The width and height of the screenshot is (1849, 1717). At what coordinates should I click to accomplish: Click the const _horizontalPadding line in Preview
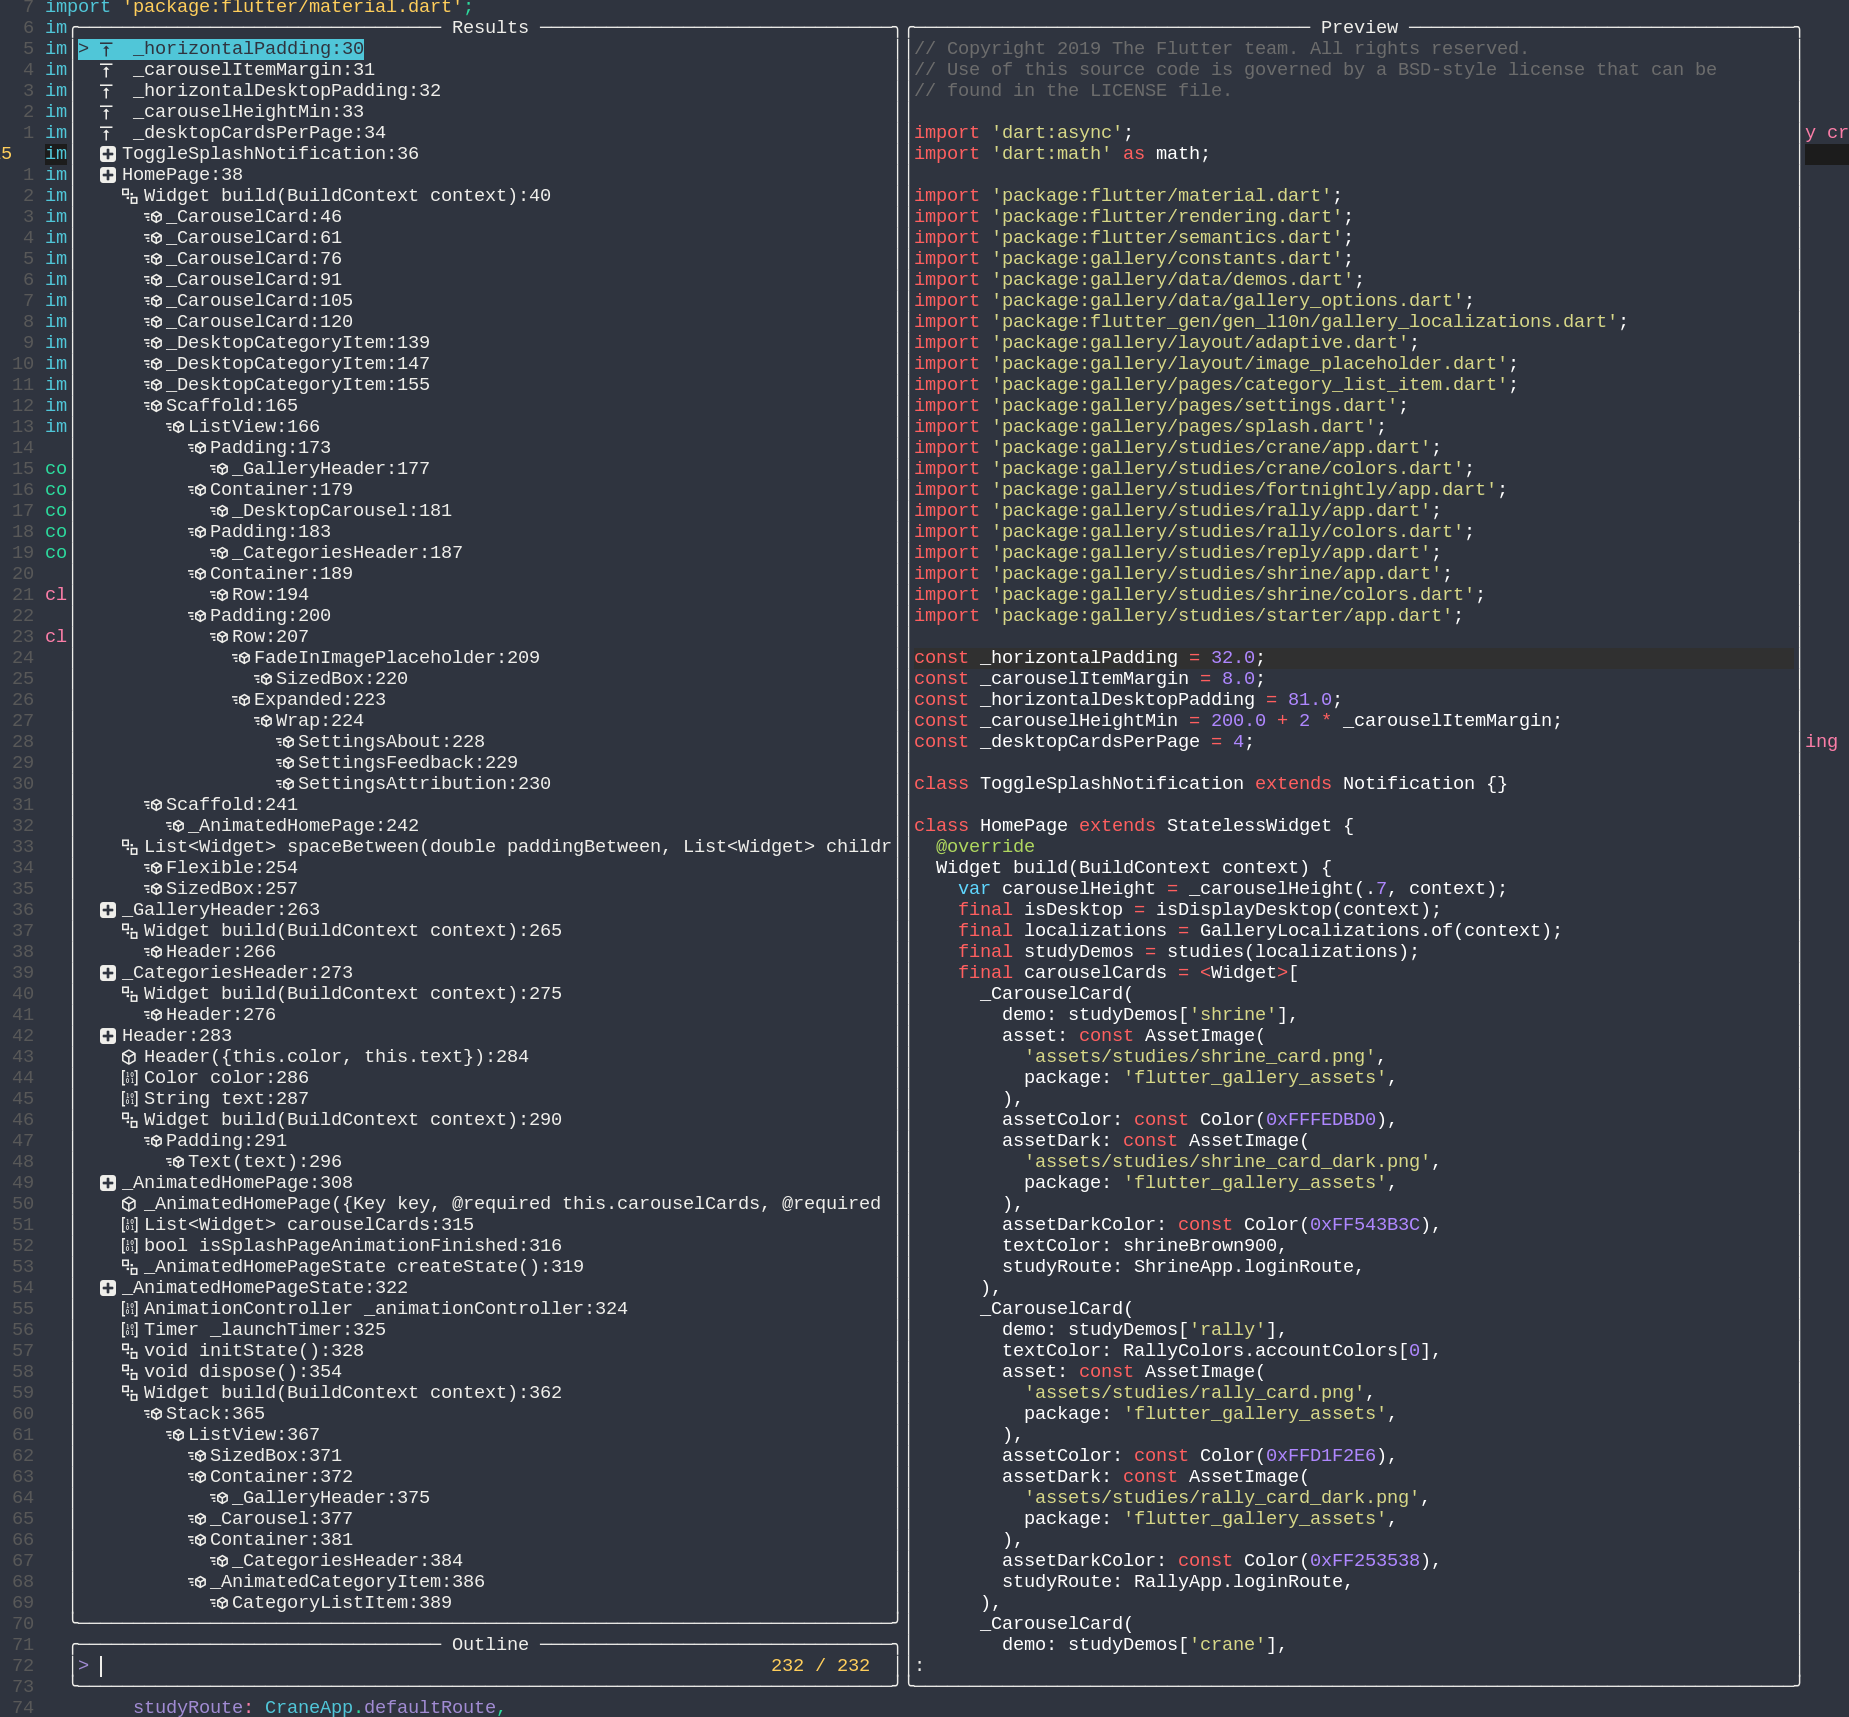click(x=1353, y=658)
